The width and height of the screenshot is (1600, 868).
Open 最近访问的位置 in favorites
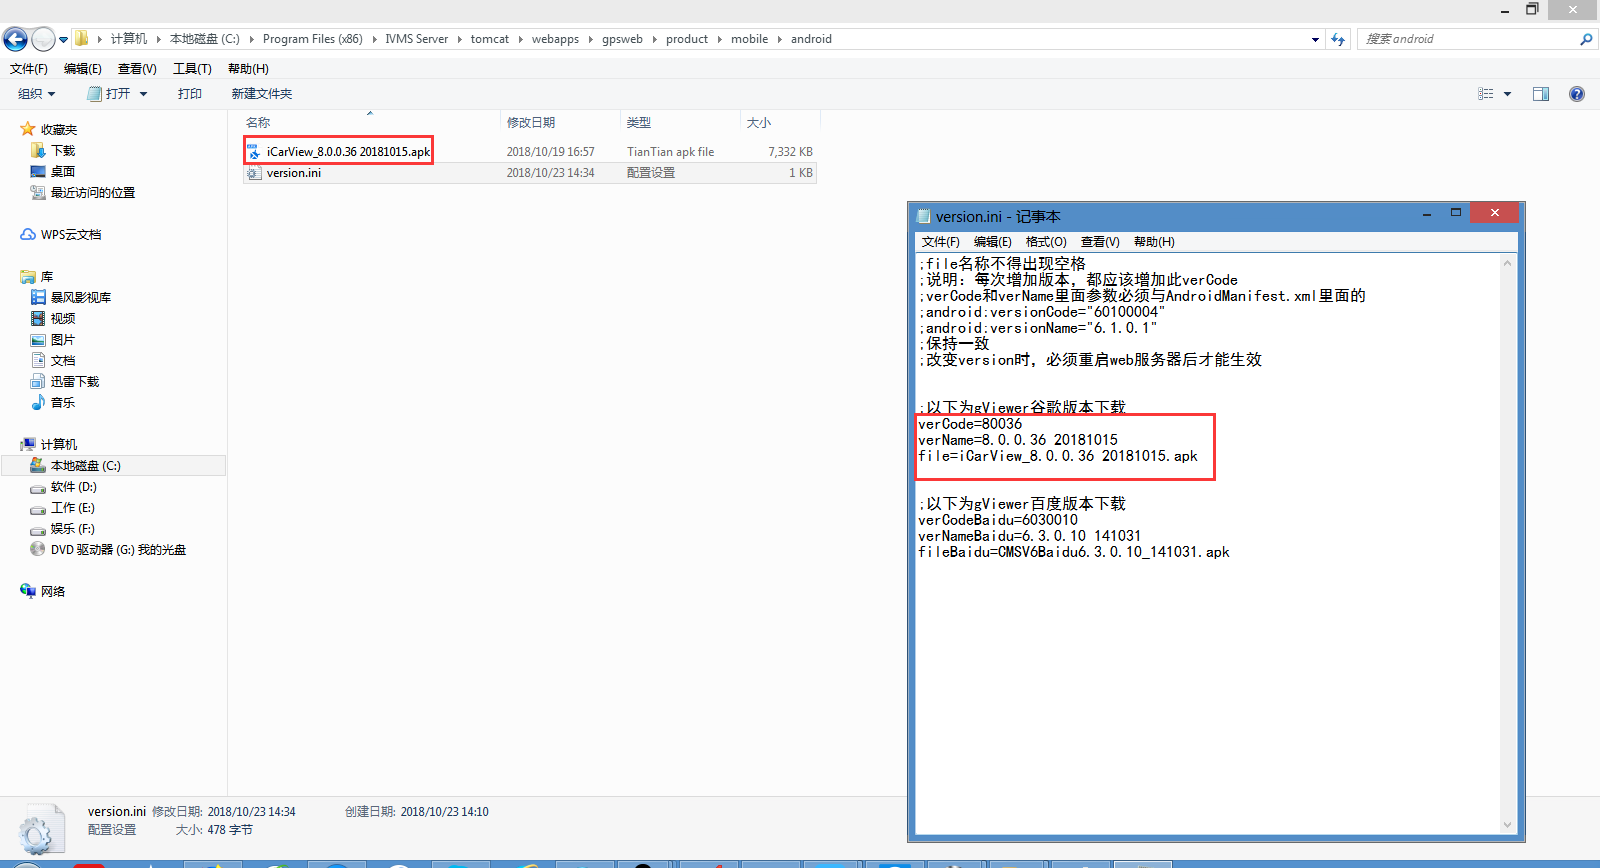[x=83, y=193]
